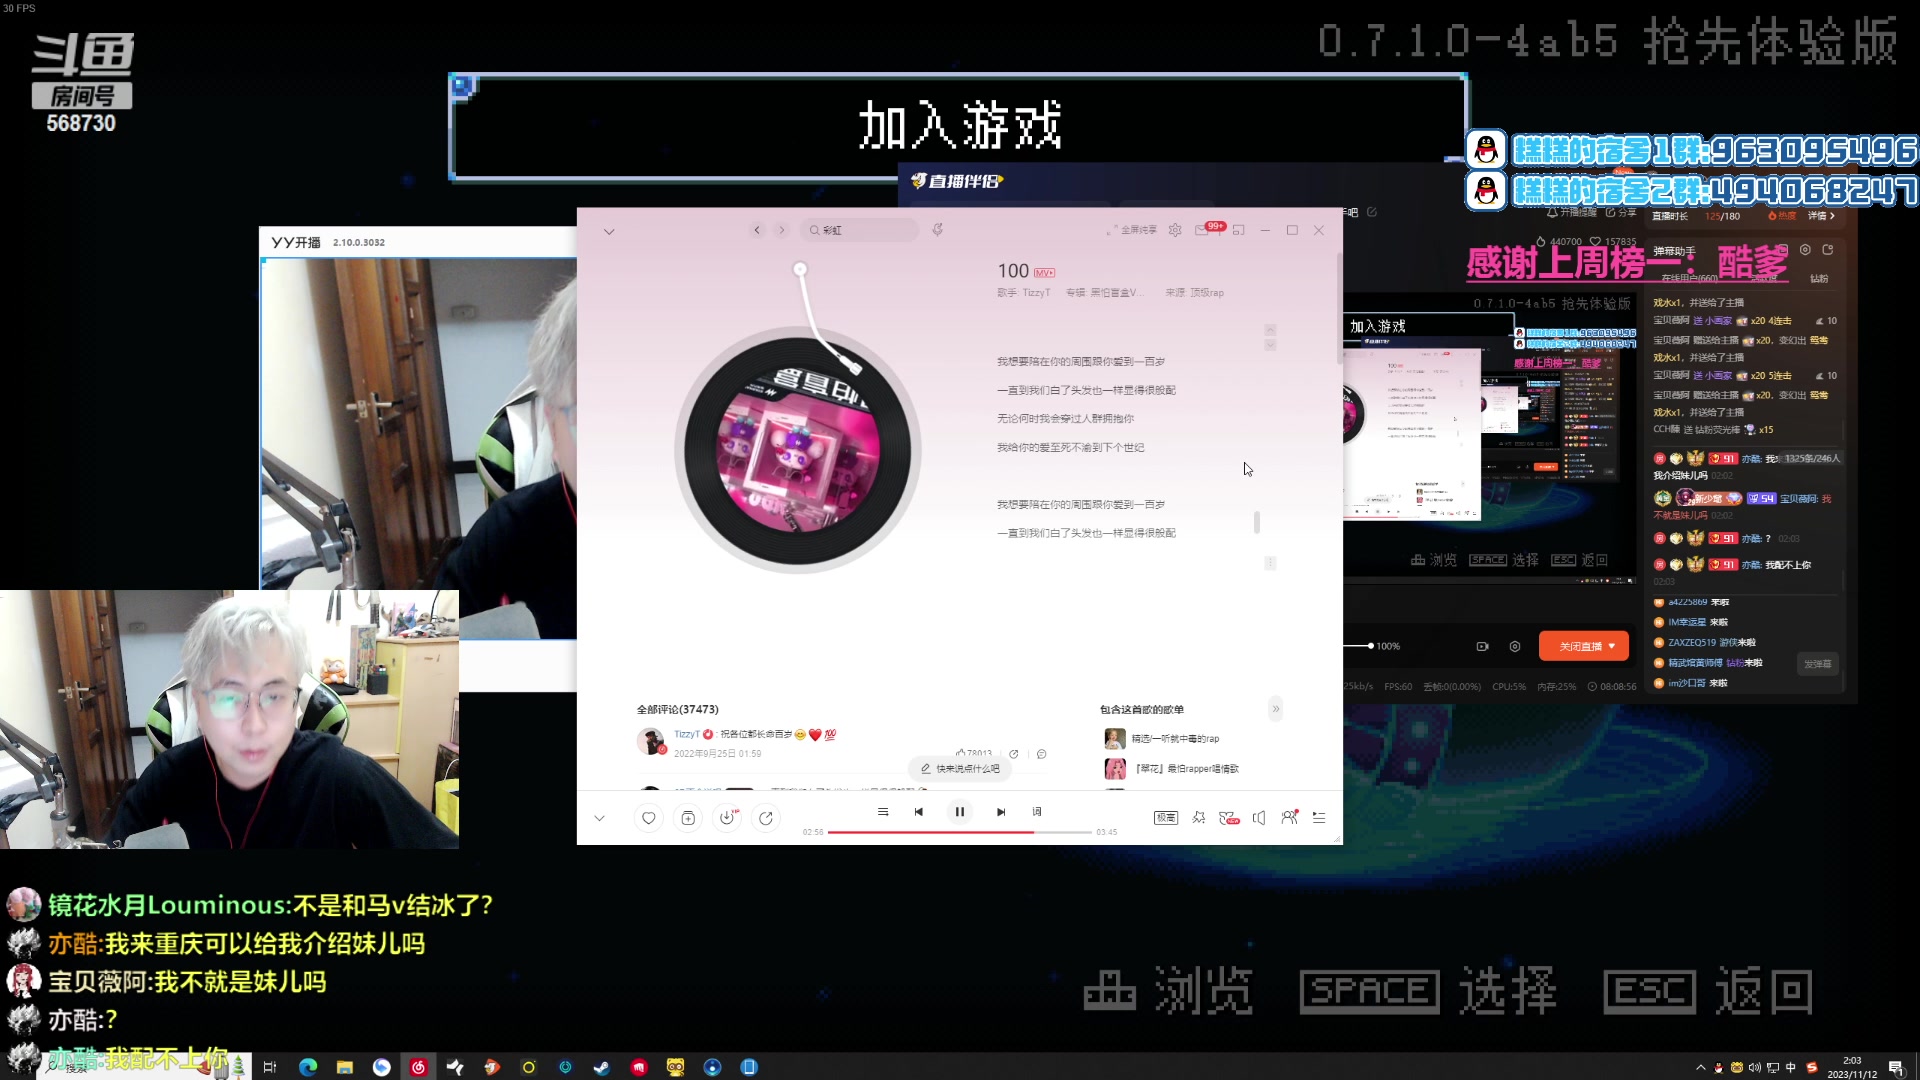Screen dimensions: 1920x1080
Task: Open danmaku helper settings hexagon icon
Action: point(1805,250)
